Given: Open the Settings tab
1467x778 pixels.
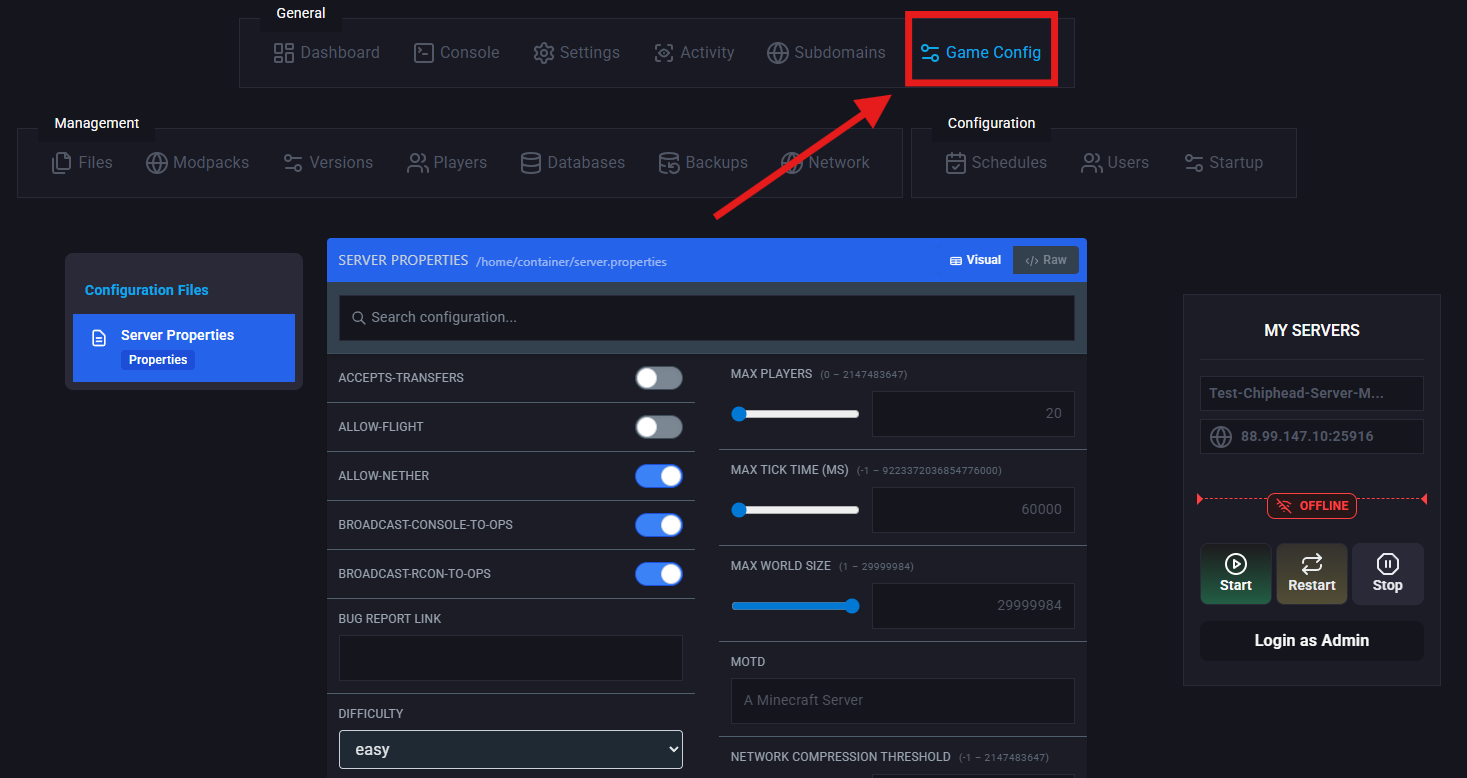Looking at the screenshot, I should [577, 53].
